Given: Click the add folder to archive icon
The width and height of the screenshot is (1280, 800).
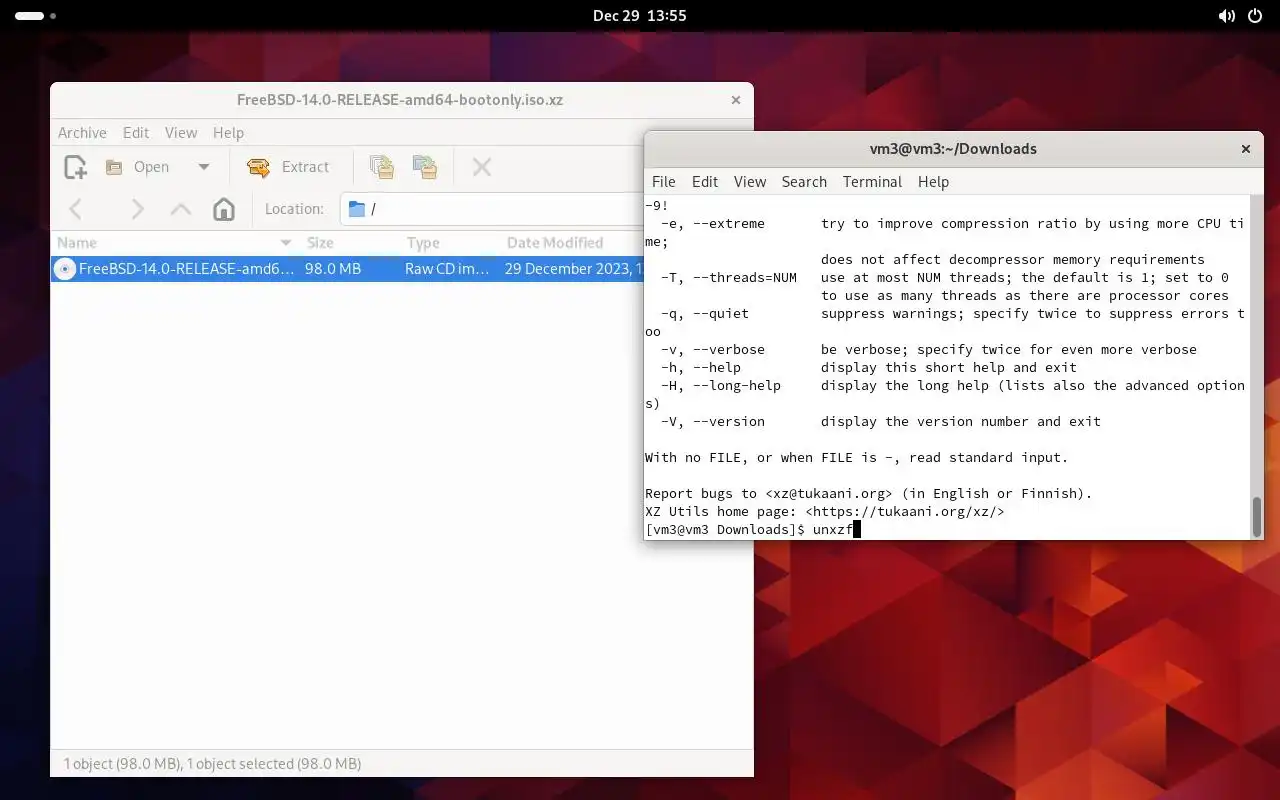Looking at the screenshot, I should 425,167.
